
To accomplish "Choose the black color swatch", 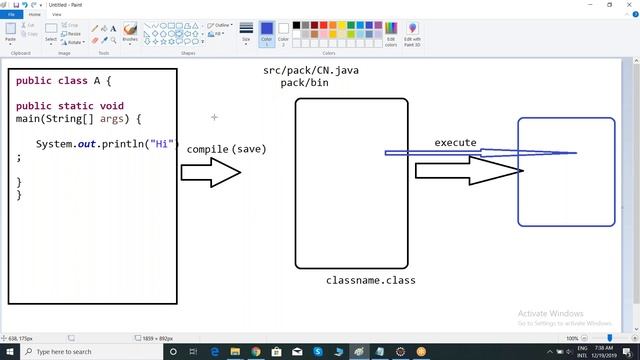I will [296, 25].
